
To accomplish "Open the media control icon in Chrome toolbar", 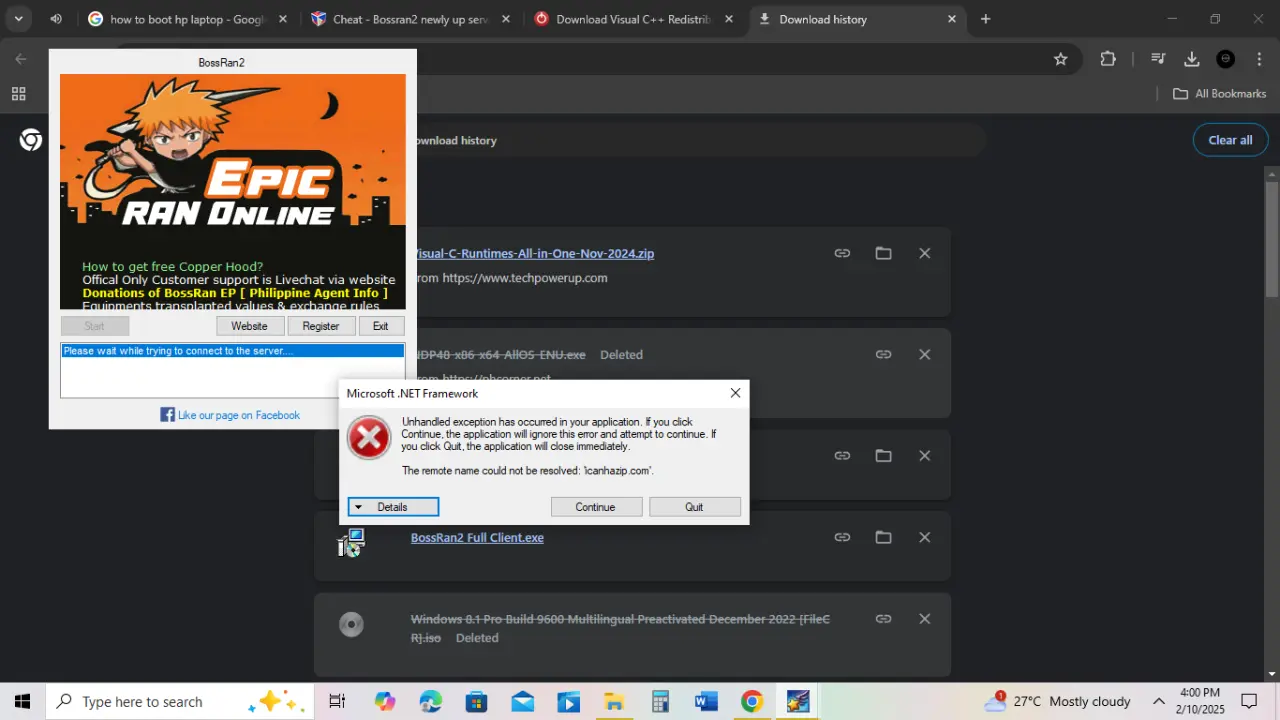I will click(x=1158, y=59).
